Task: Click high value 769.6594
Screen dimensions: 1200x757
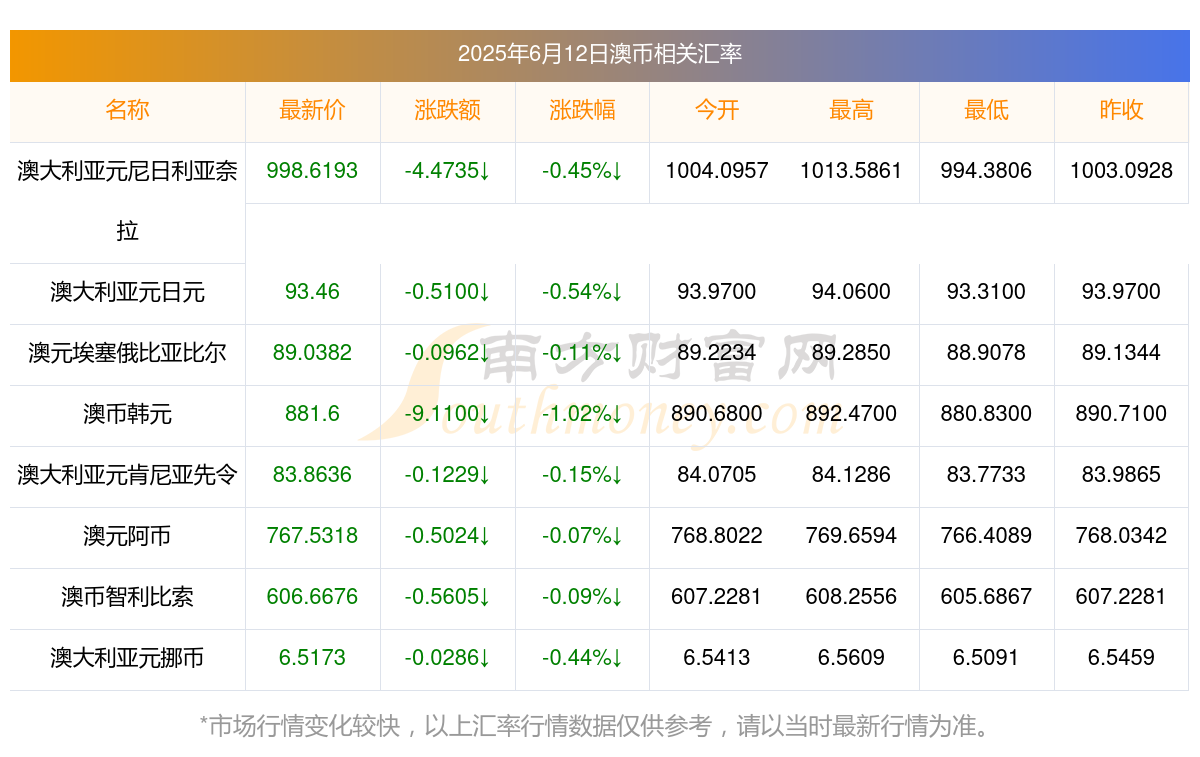Action: pyautogui.click(x=851, y=536)
